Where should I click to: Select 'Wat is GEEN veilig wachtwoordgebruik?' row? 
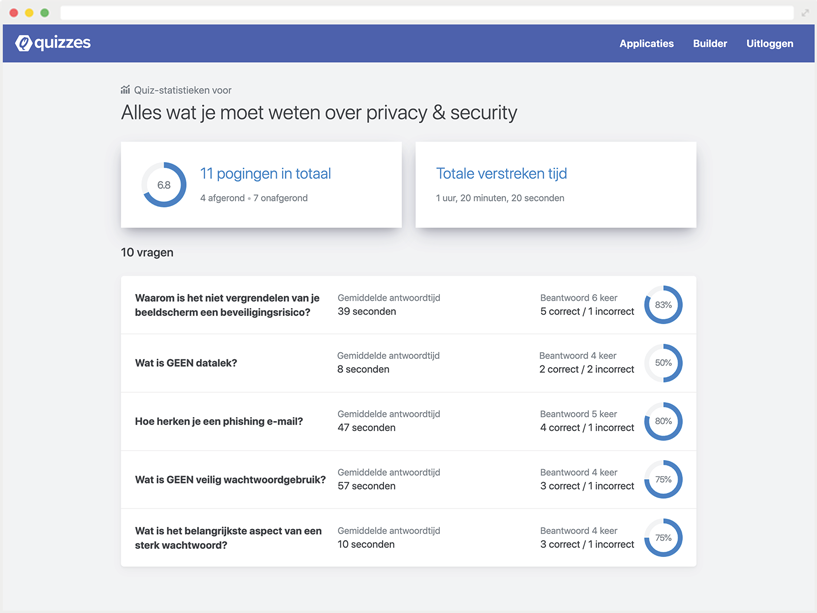coord(230,480)
